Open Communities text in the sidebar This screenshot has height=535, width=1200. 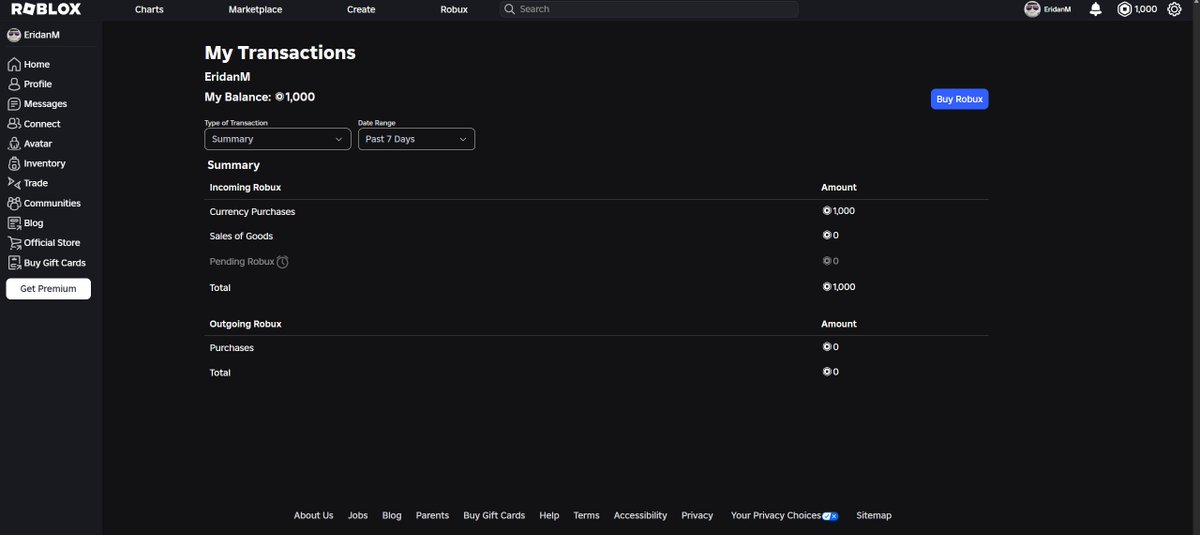coord(52,203)
